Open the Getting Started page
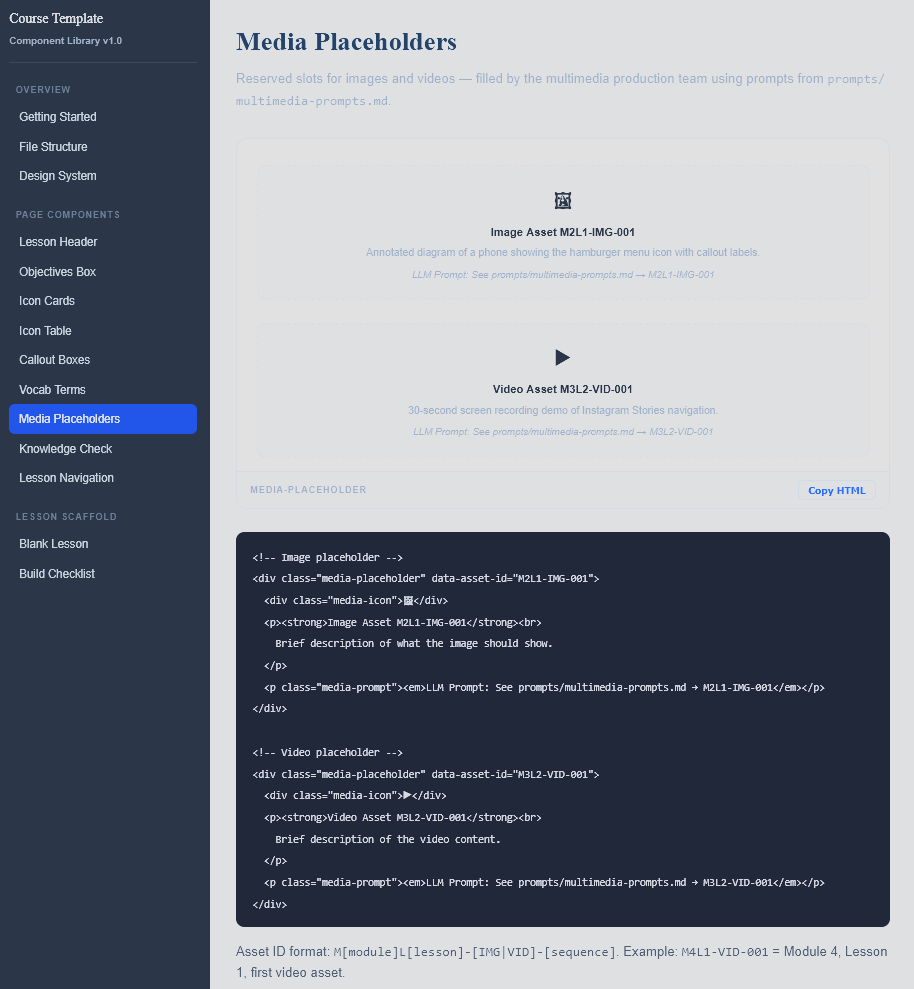914x989 pixels. pos(58,117)
